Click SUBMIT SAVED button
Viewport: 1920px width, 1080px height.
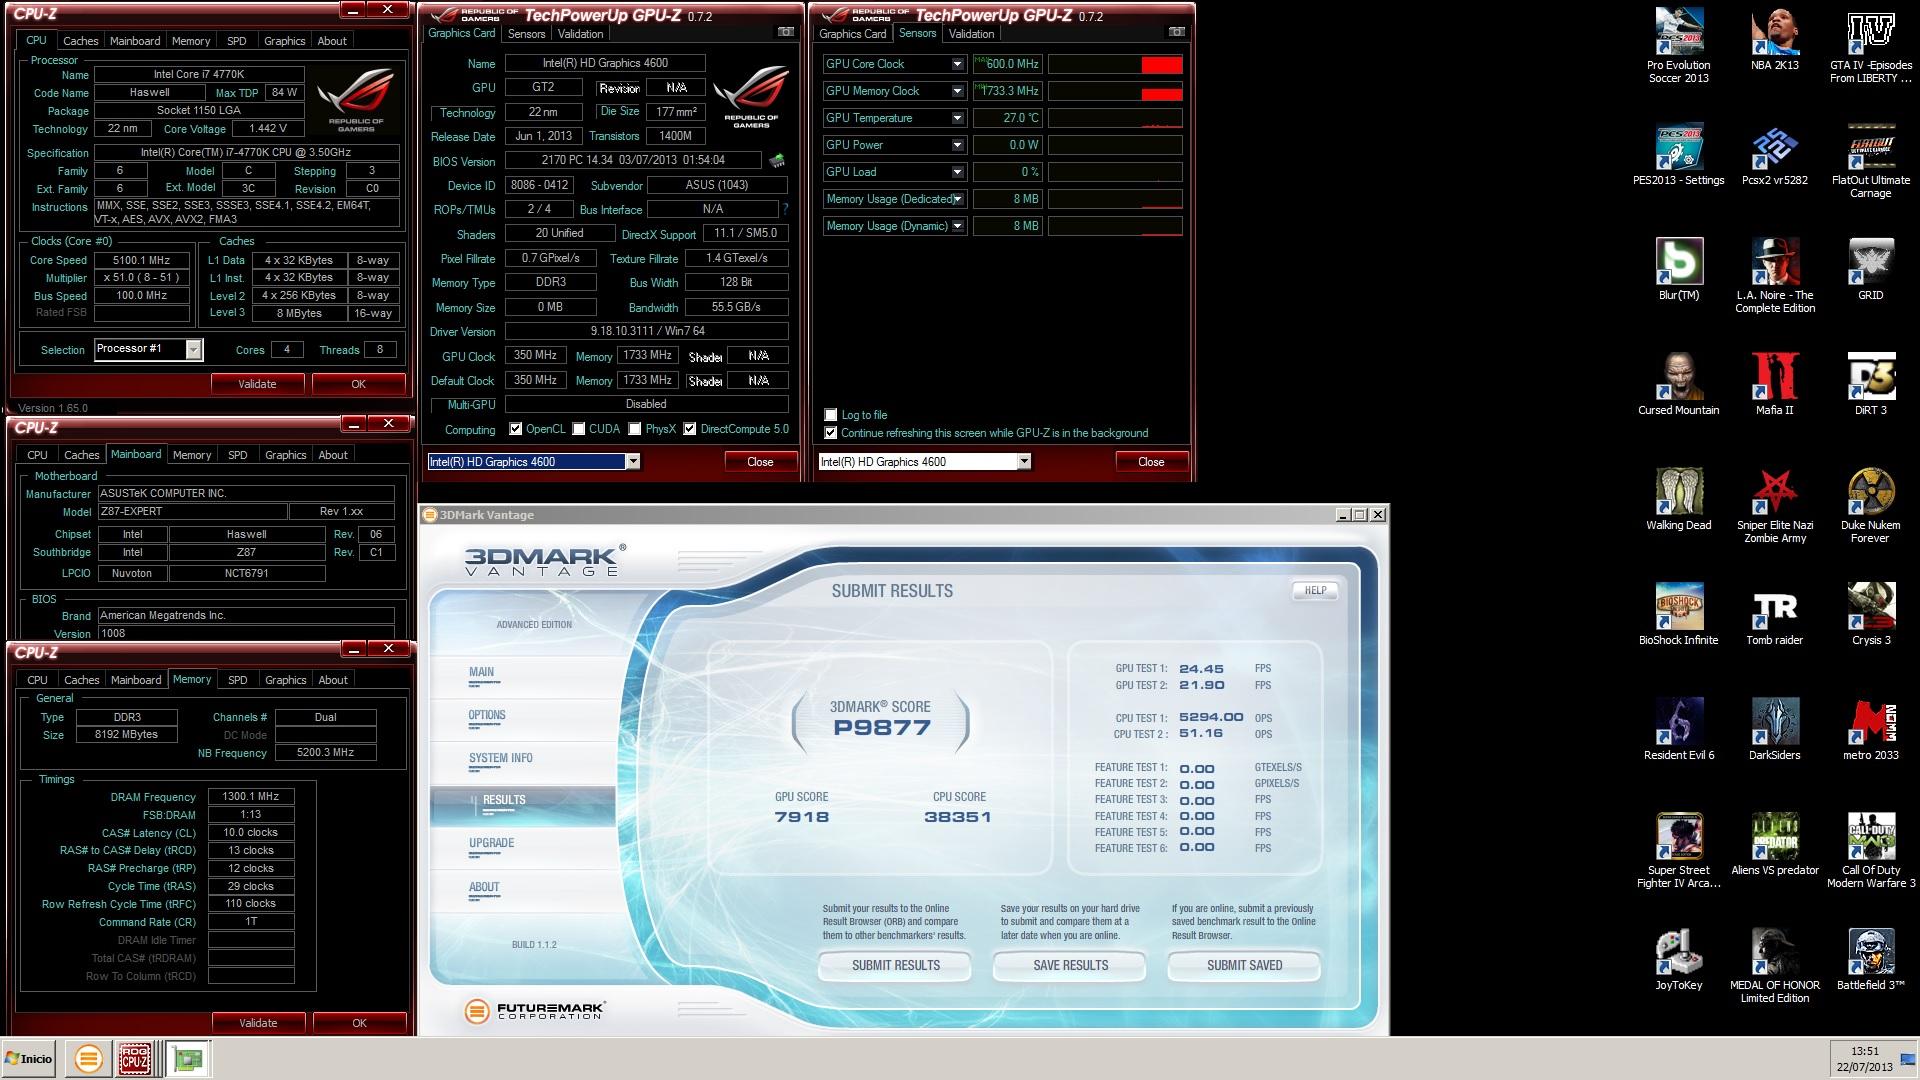click(x=1244, y=965)
